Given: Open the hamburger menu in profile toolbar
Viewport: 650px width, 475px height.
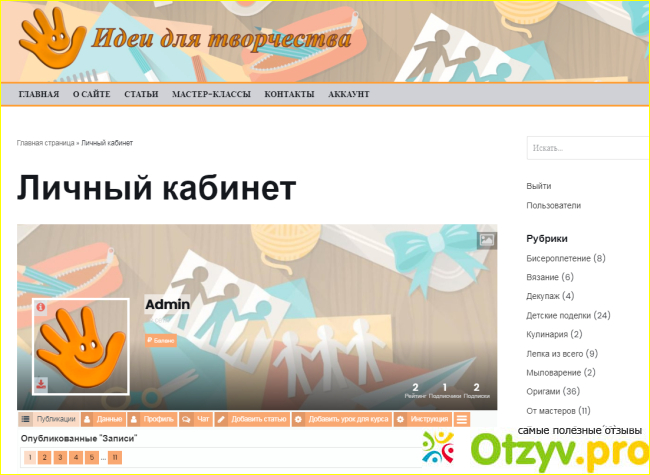Looking at the screenshot, I should pos(462,419).
